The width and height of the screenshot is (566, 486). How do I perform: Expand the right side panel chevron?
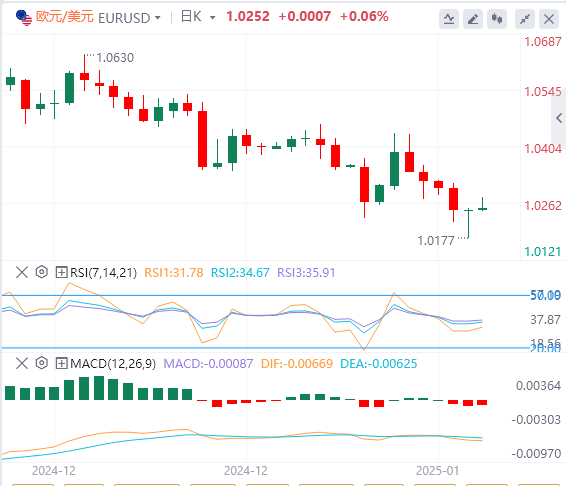[559, 118]
